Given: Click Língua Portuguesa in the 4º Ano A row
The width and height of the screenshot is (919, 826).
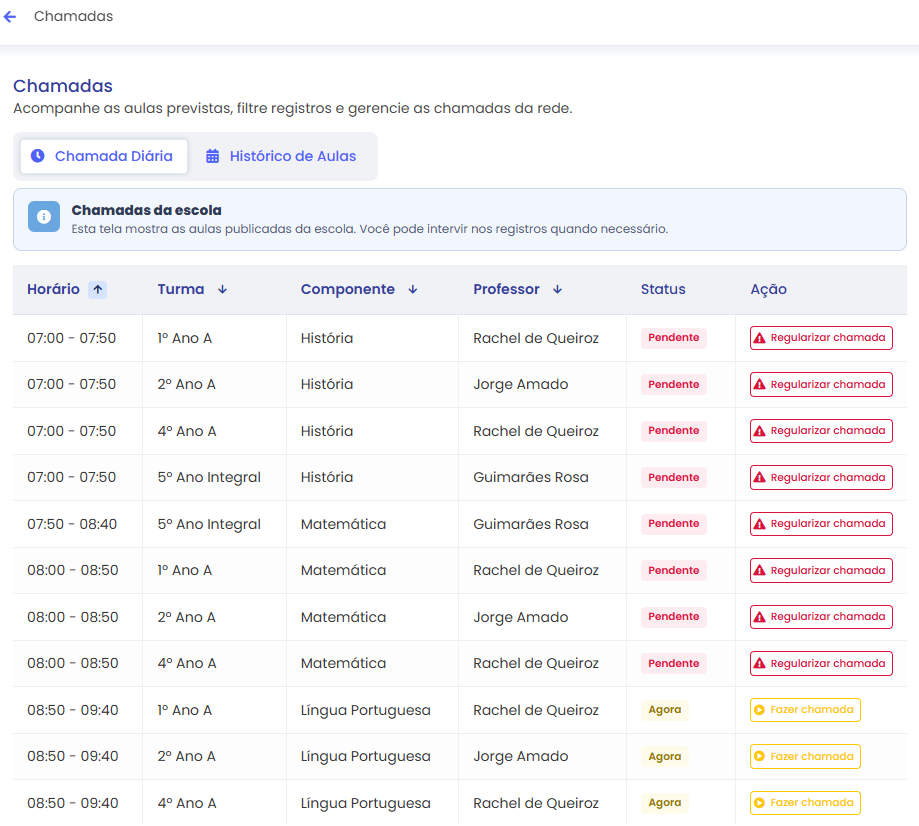Looking at the screenshot, I should pyautogui.click(x=365, y=804).
